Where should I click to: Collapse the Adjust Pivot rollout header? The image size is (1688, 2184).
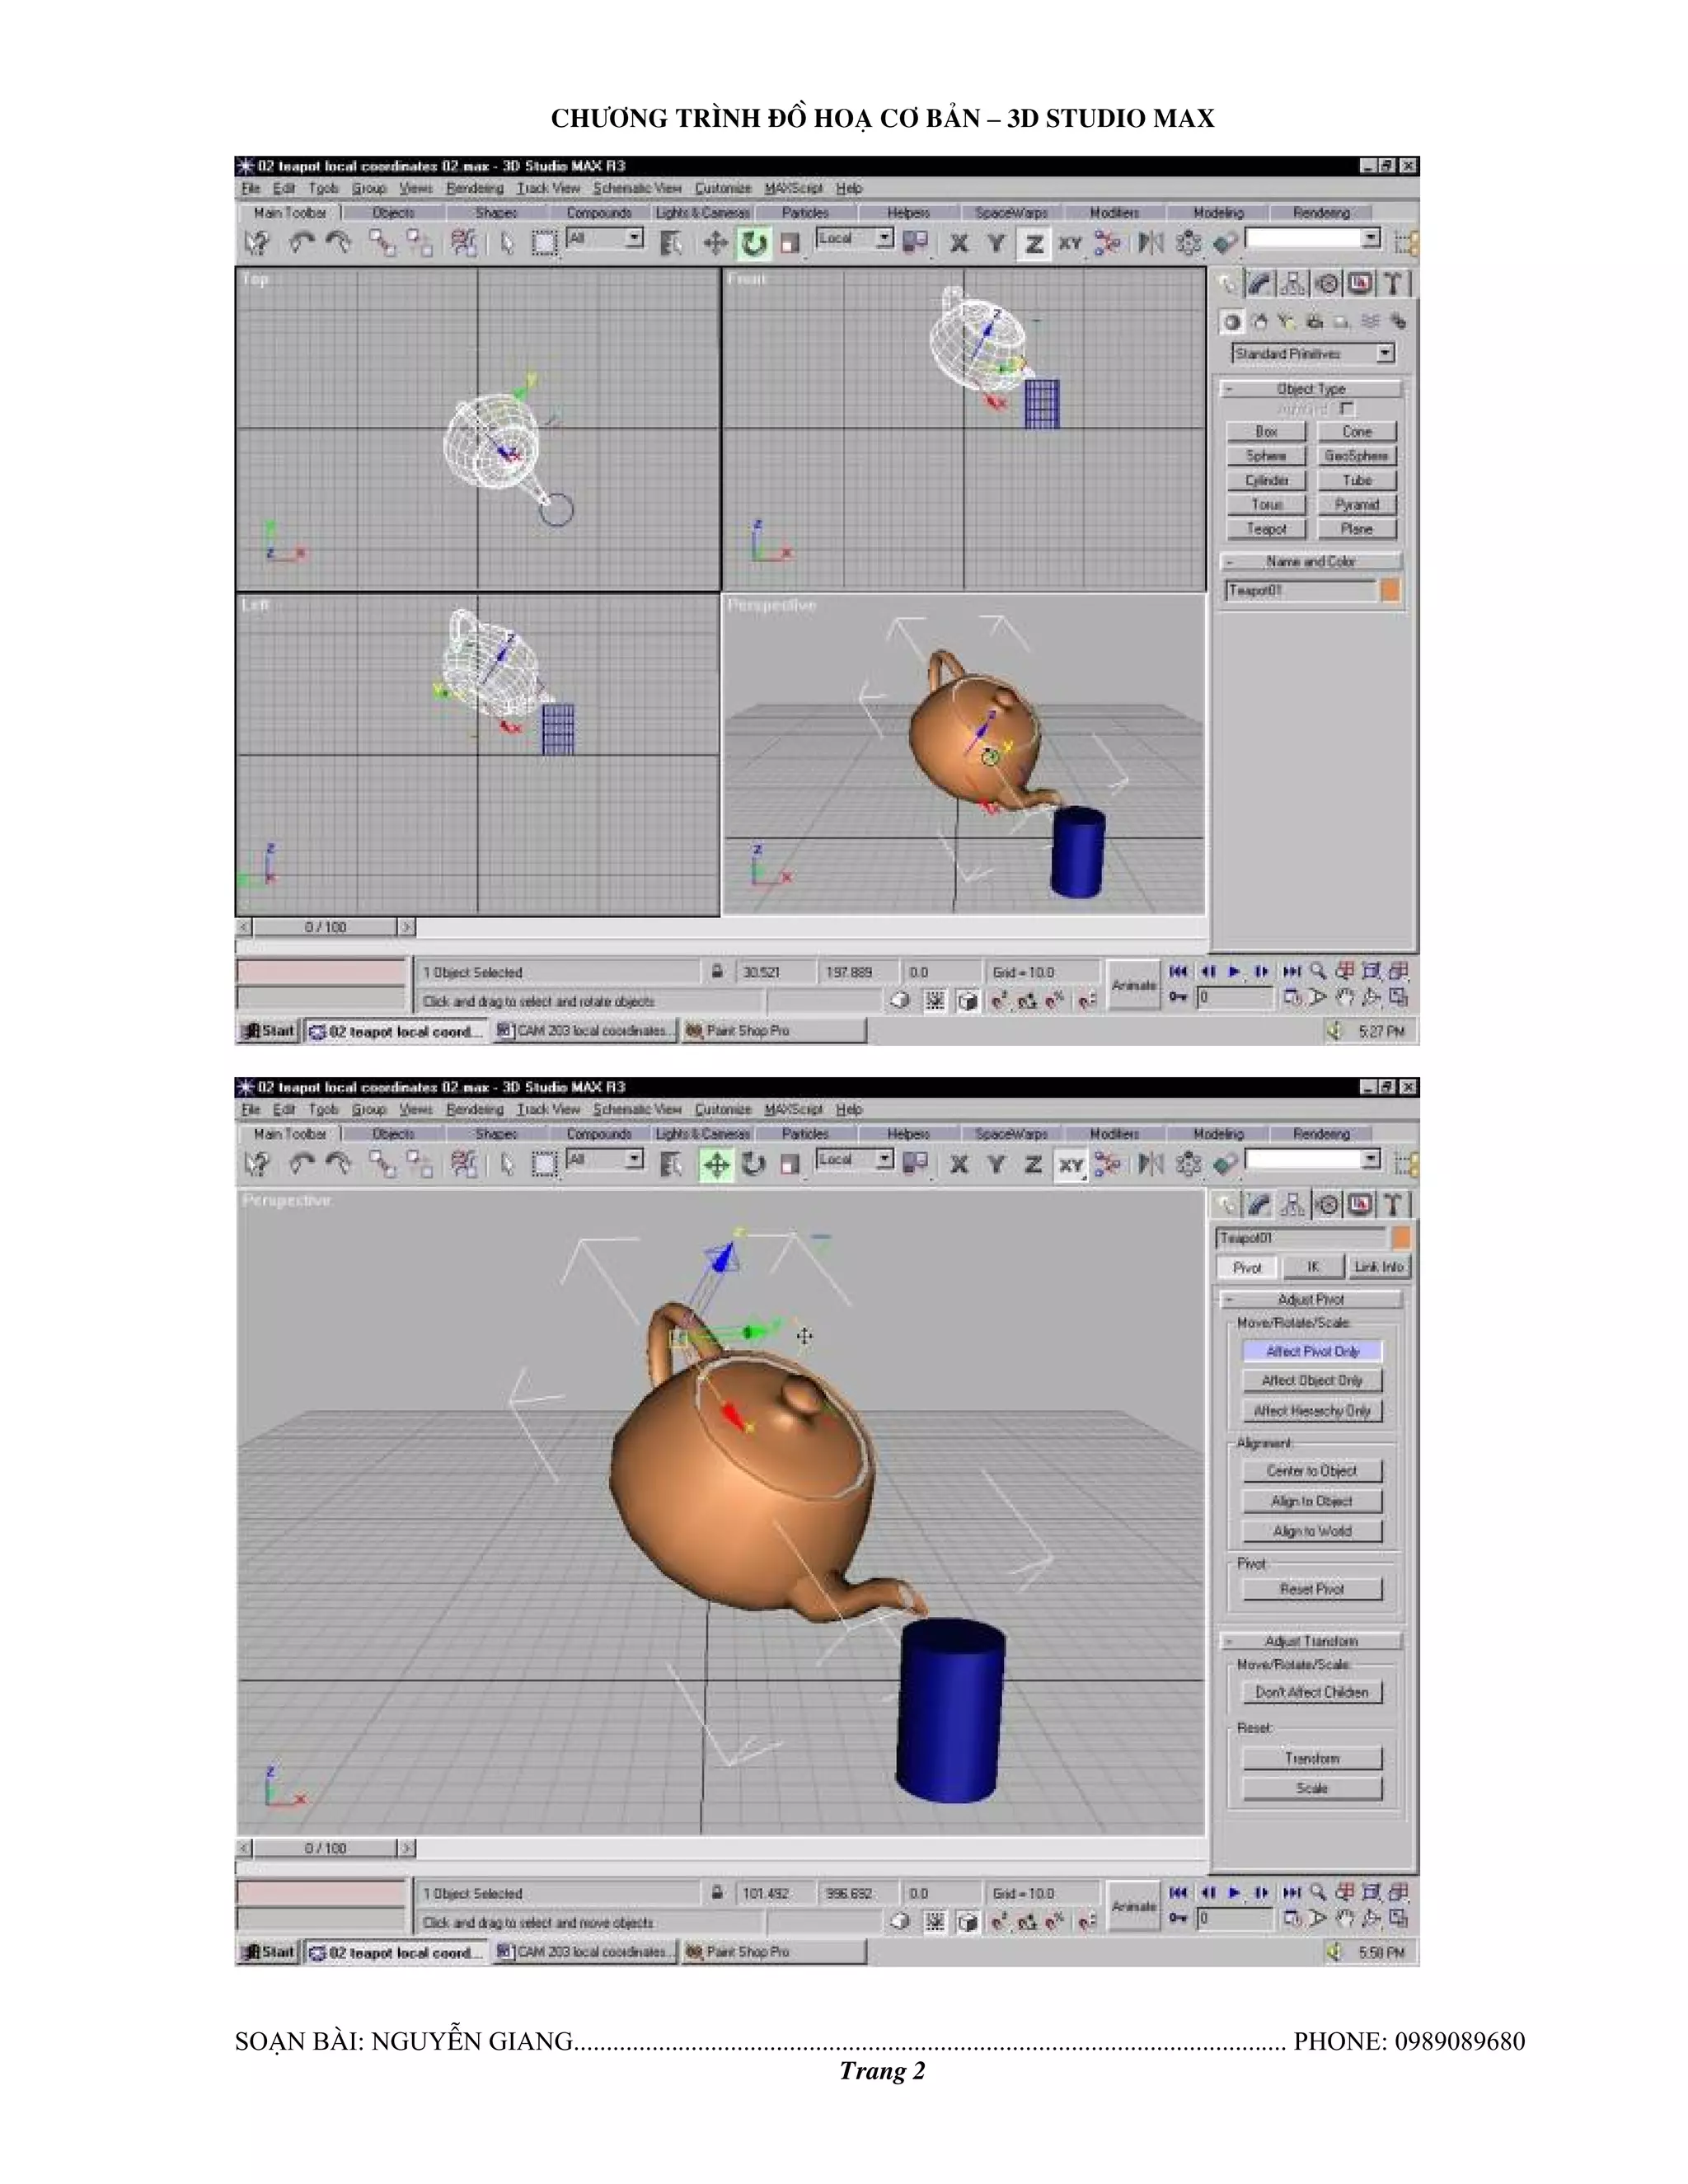click(1311, 1299)
